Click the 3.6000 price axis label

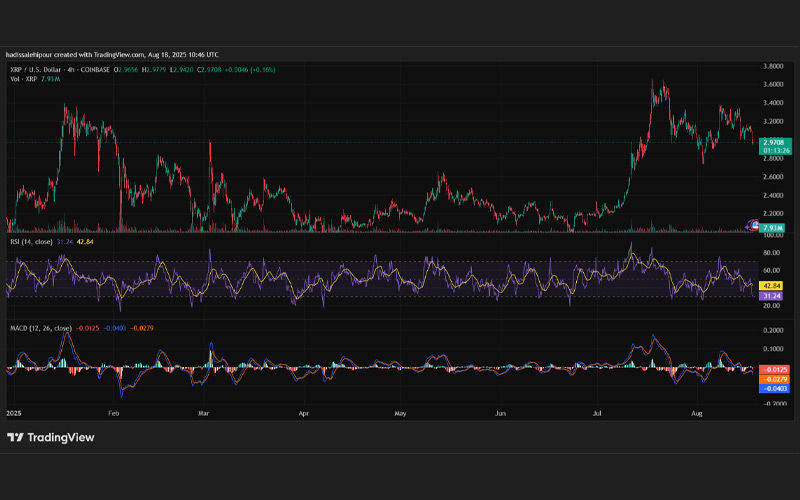(773, 85)
